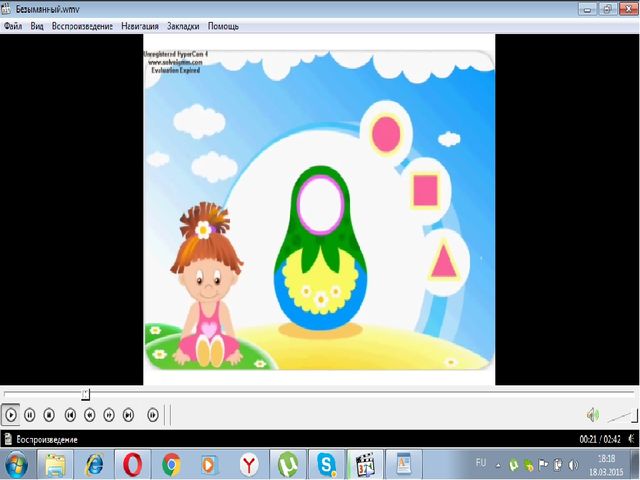Step forward one frame
640x480 pixels.
pos(153,415)
